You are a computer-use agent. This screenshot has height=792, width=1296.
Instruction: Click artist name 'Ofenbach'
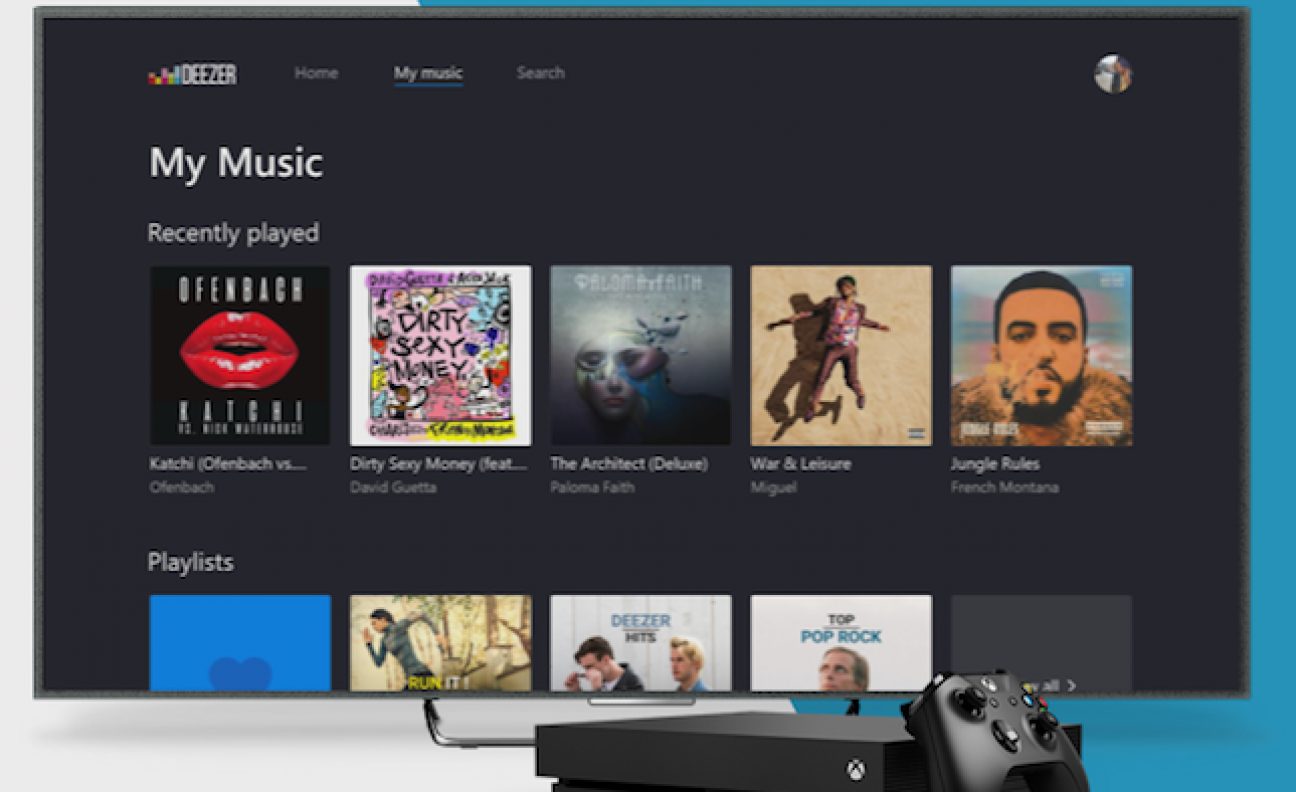181,488
